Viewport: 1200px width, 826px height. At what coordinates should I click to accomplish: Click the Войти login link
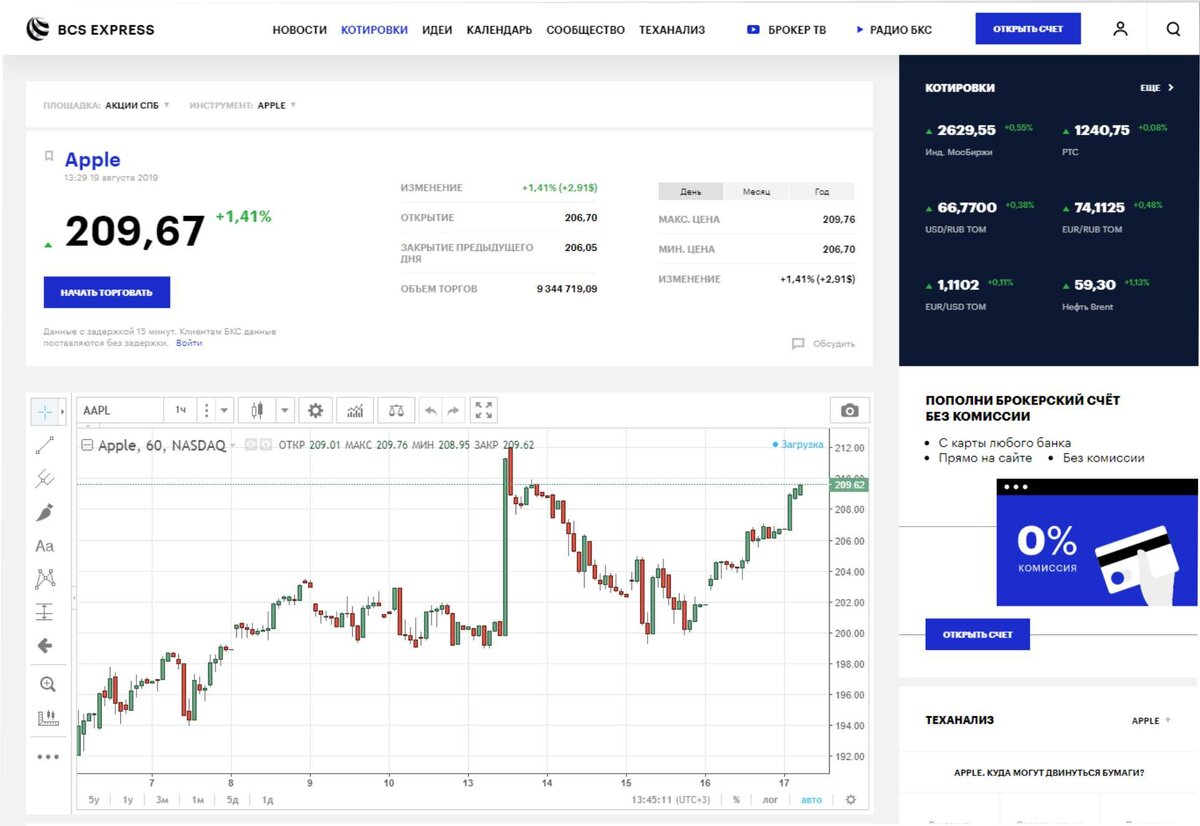pyautogui.click(x=189, y=343)
